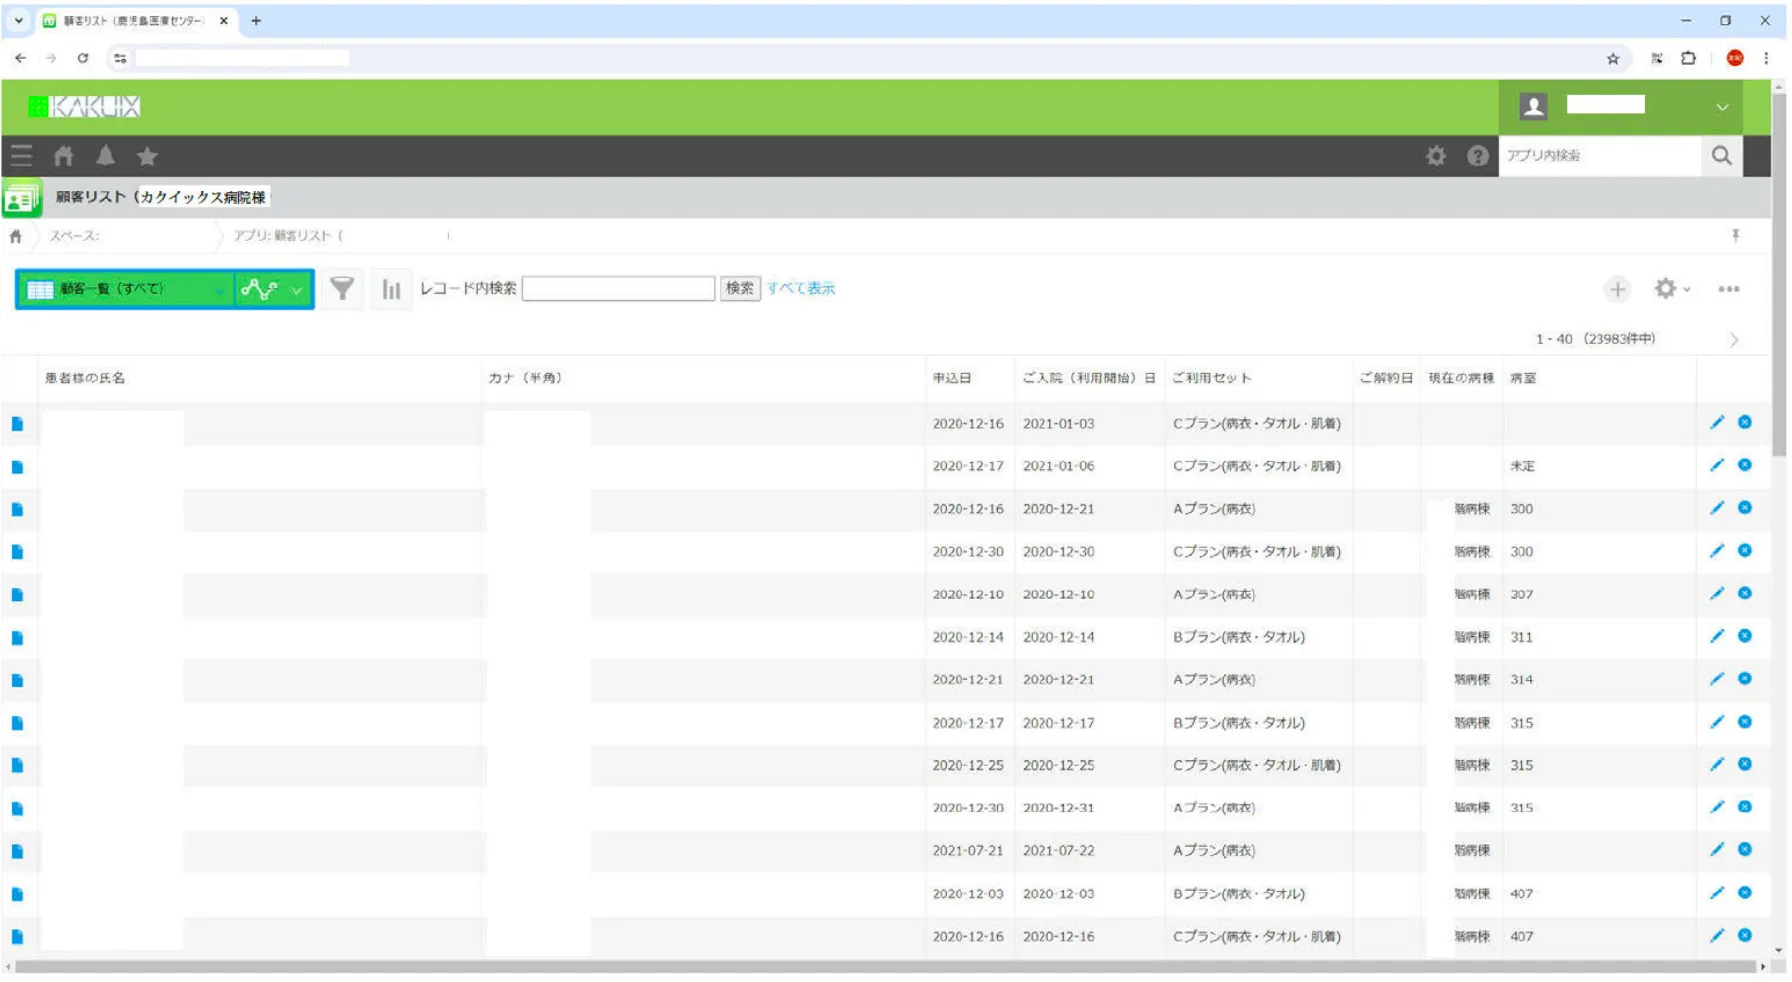Open the user account dropdown menu
Image resolution: width=1792 pixels, height=982 pixels.
1721,107
